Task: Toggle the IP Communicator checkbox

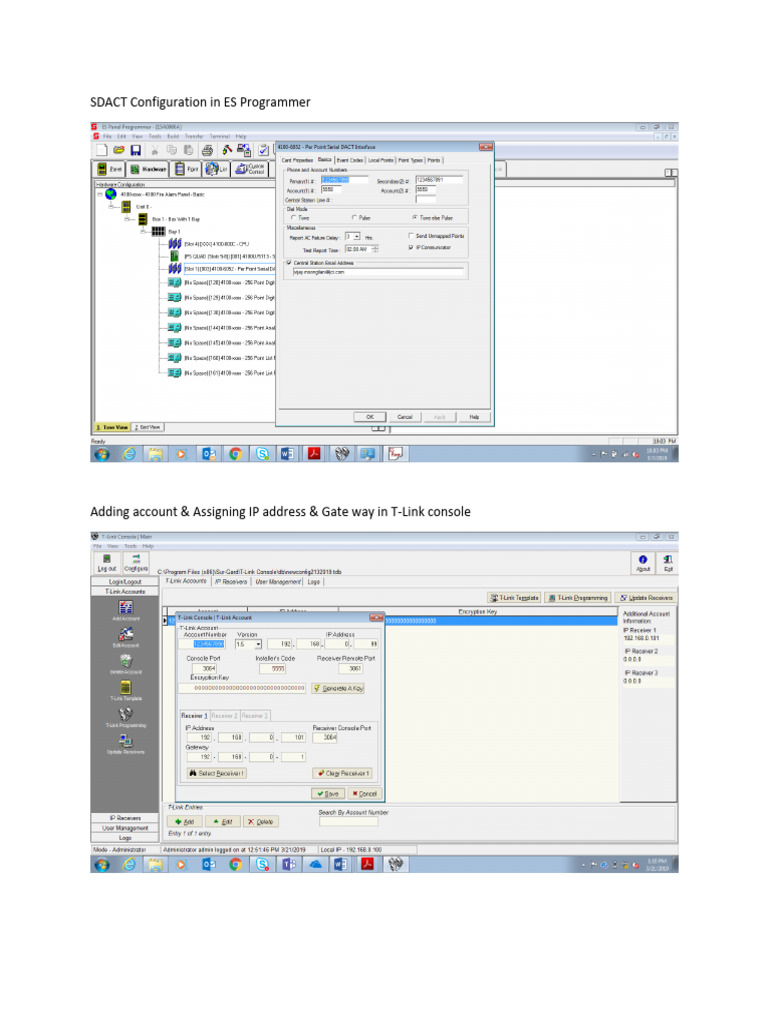Action: pos(411,248)
